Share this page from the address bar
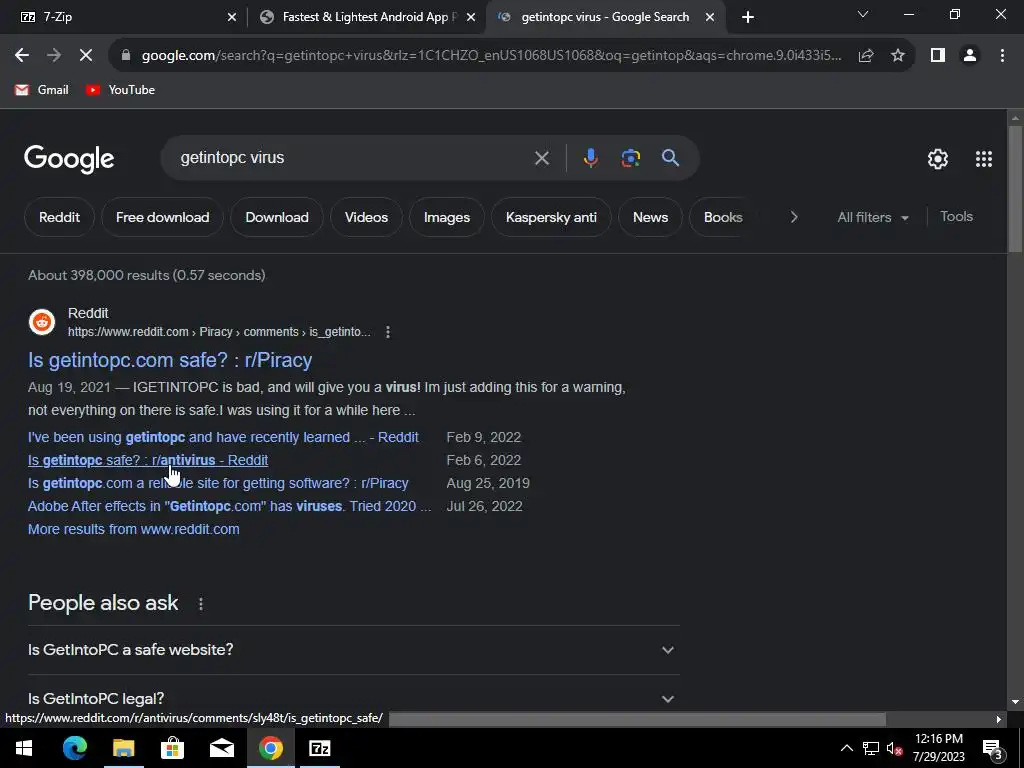Screen dimensions: 1024x768 tap(866, 56)
